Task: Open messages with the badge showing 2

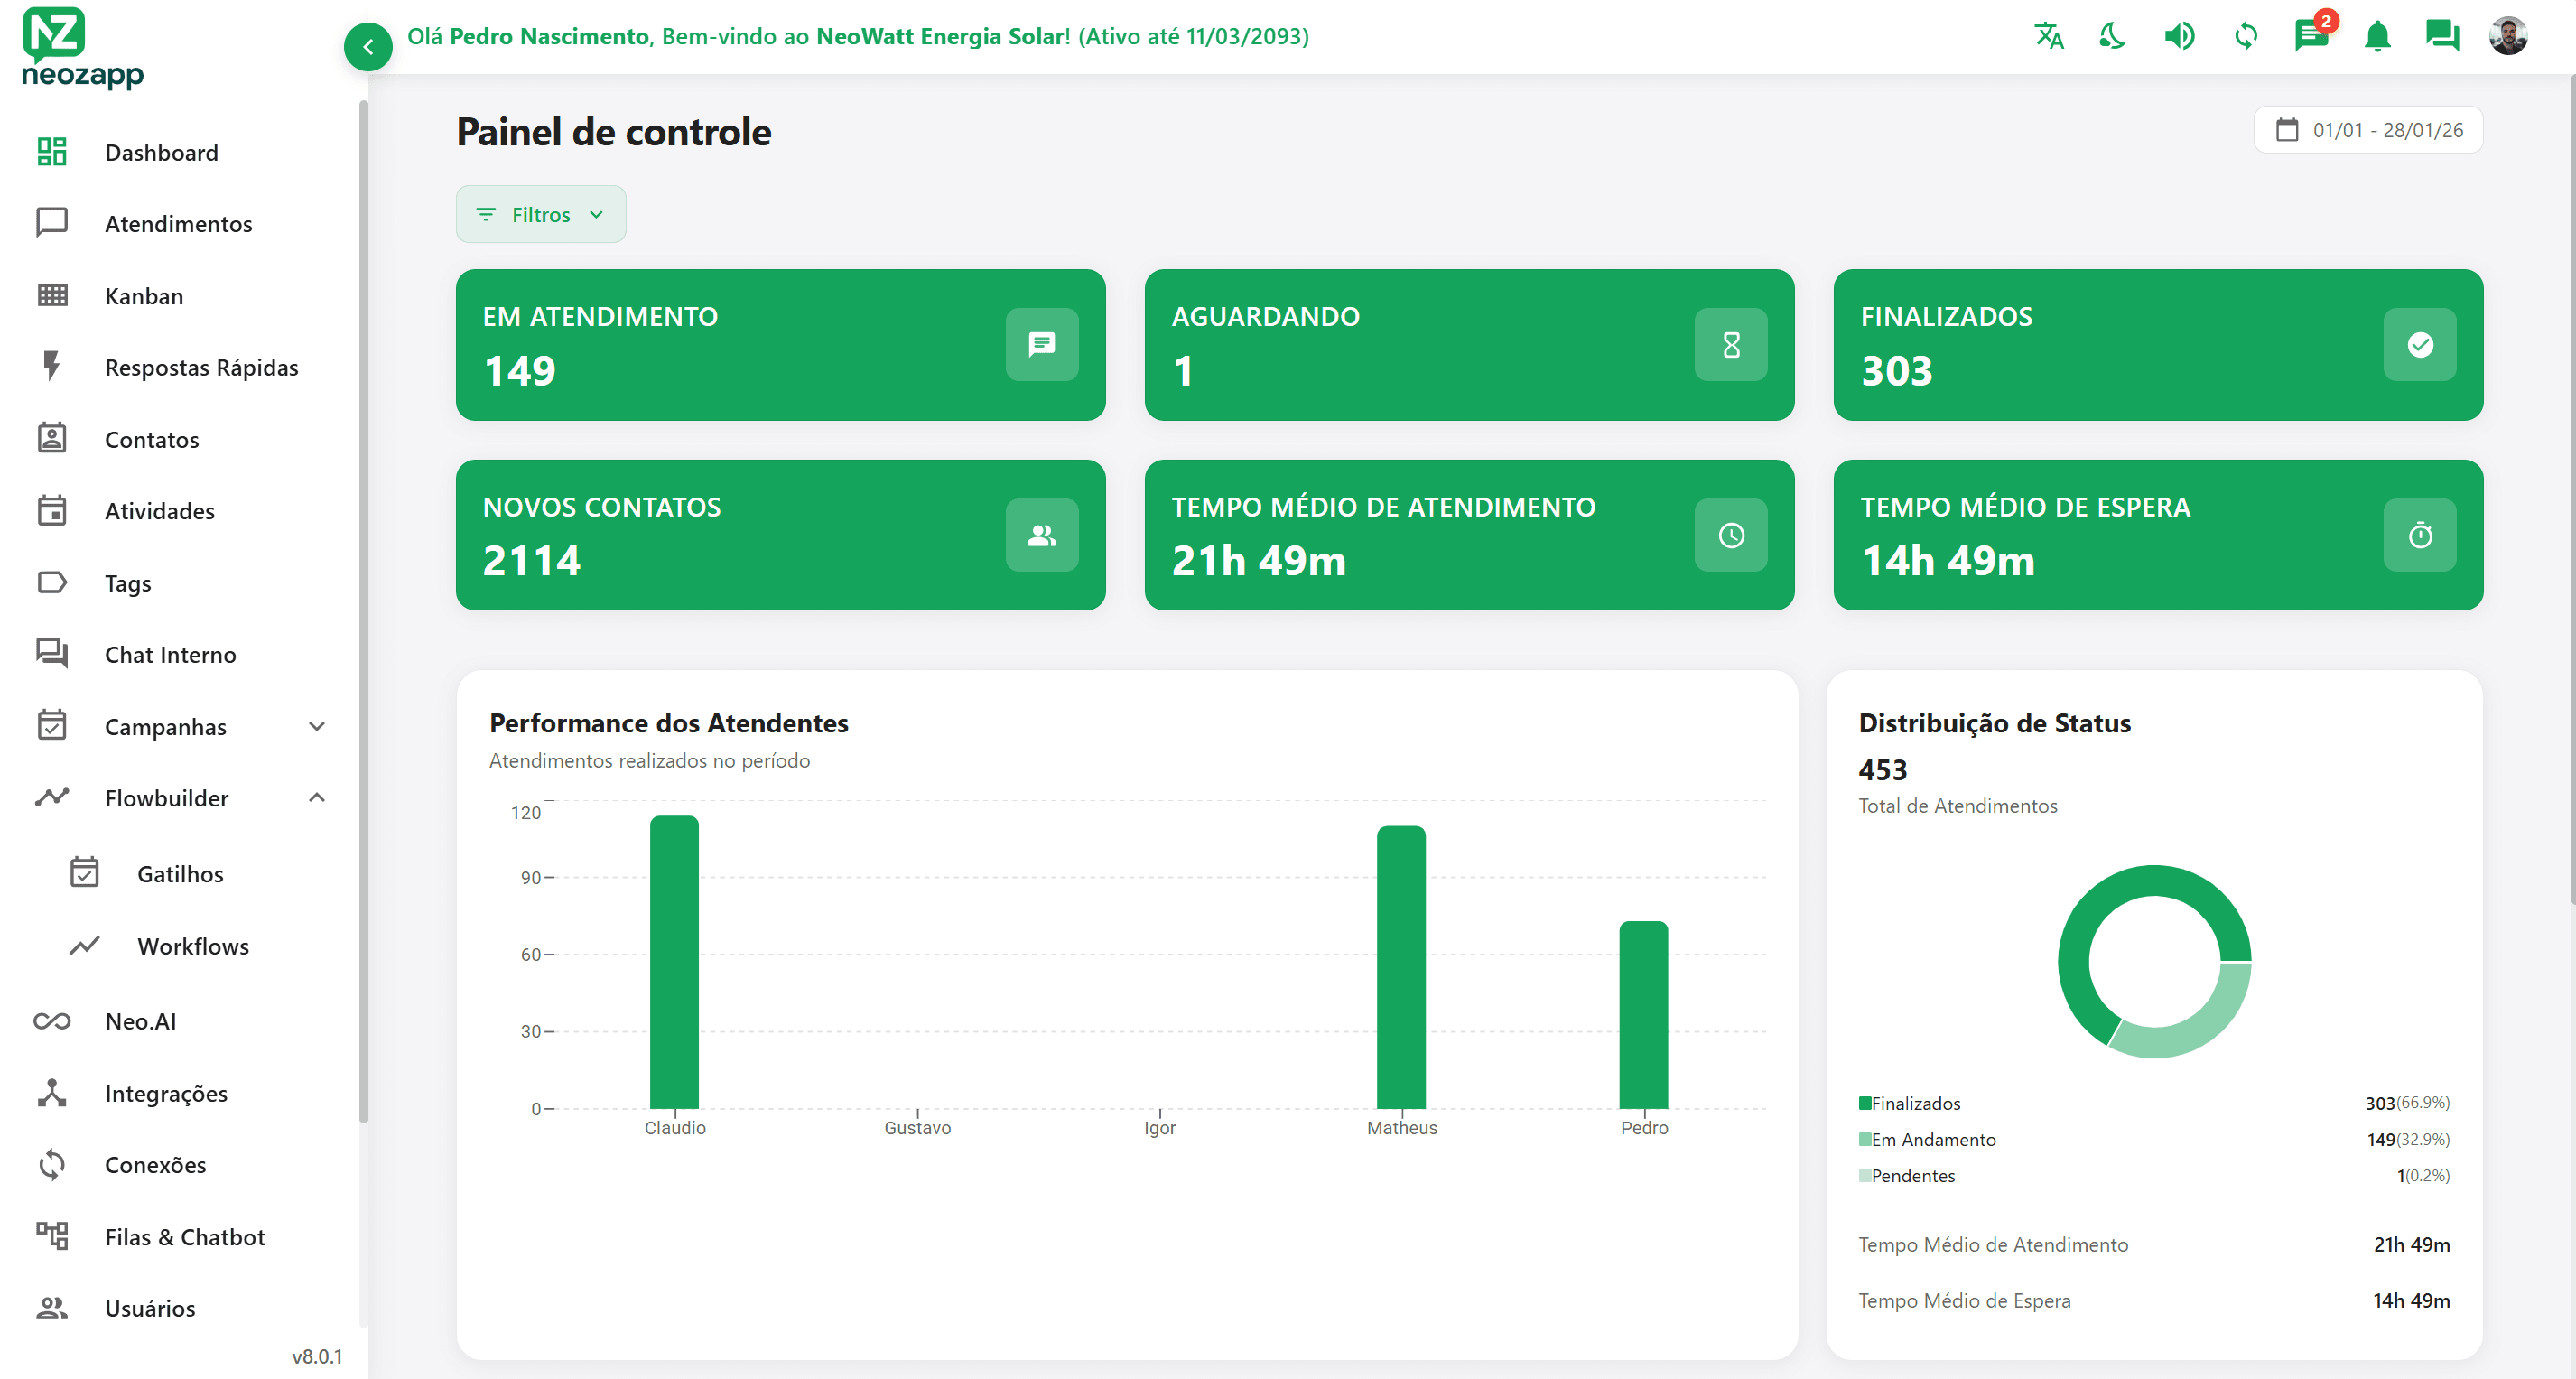Action: [2311, 36]
